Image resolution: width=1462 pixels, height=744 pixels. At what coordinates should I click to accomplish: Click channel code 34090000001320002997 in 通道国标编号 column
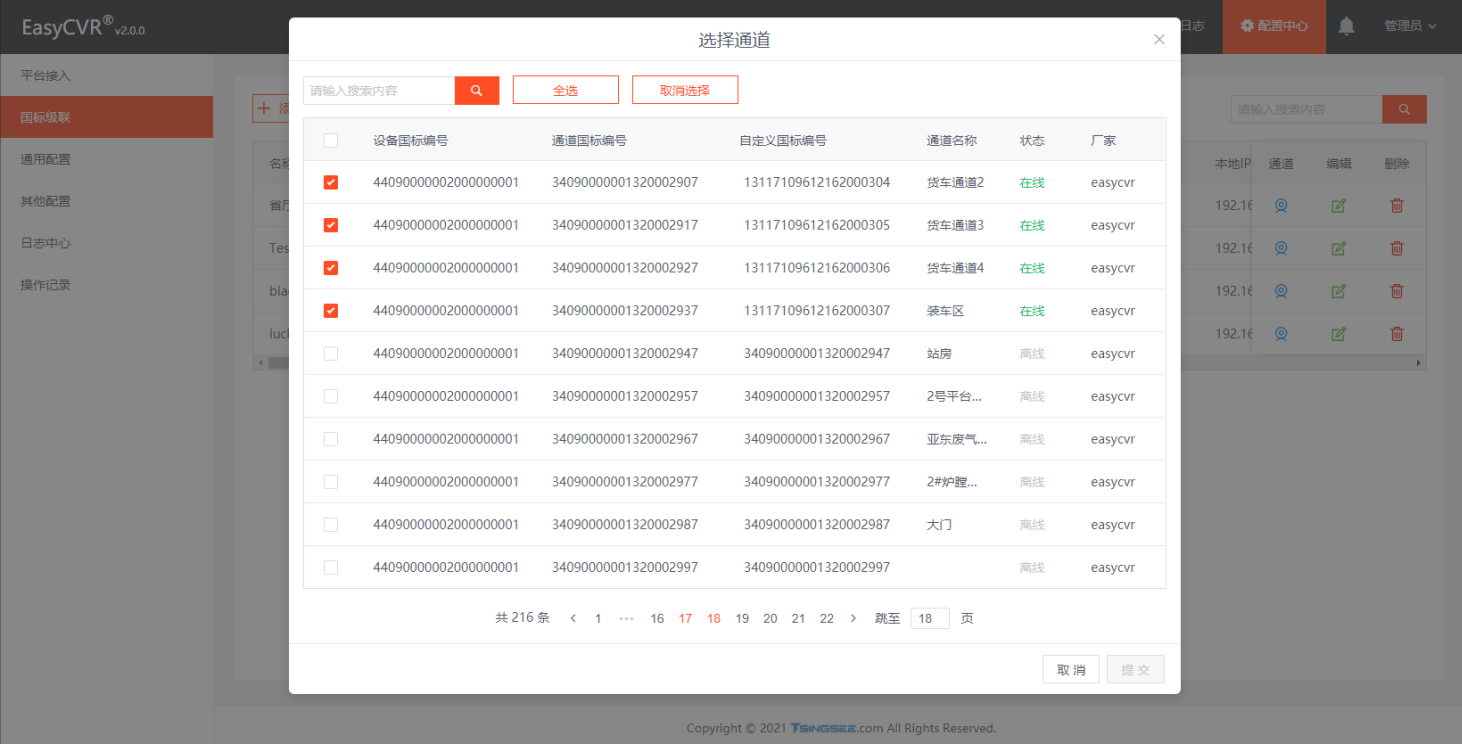coord(625,567)
